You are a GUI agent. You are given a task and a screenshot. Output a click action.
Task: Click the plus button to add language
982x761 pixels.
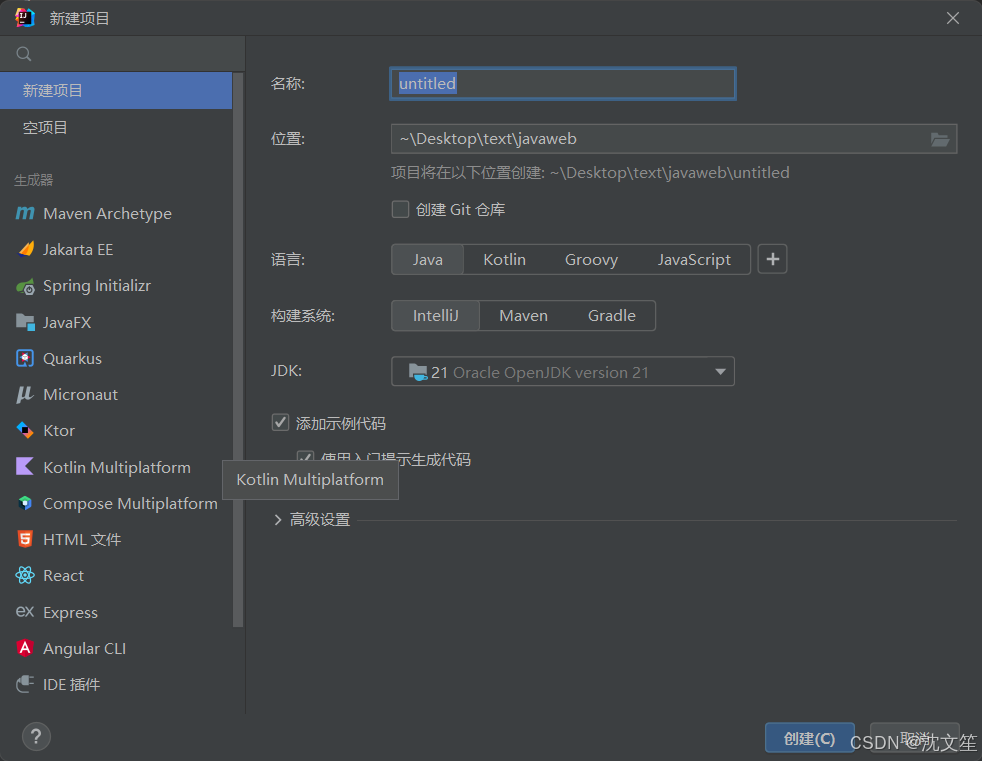coord(772,259)
